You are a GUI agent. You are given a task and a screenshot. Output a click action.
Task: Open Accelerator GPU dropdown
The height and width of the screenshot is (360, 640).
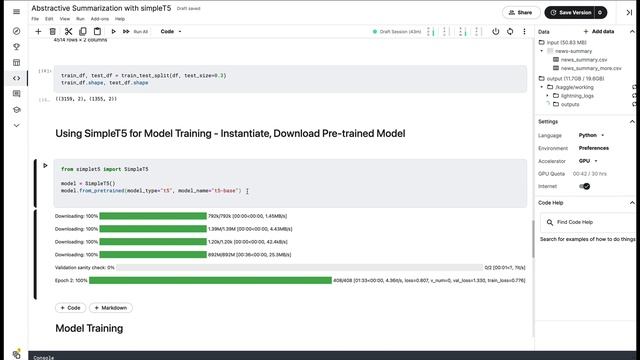[x=588, y=161]
